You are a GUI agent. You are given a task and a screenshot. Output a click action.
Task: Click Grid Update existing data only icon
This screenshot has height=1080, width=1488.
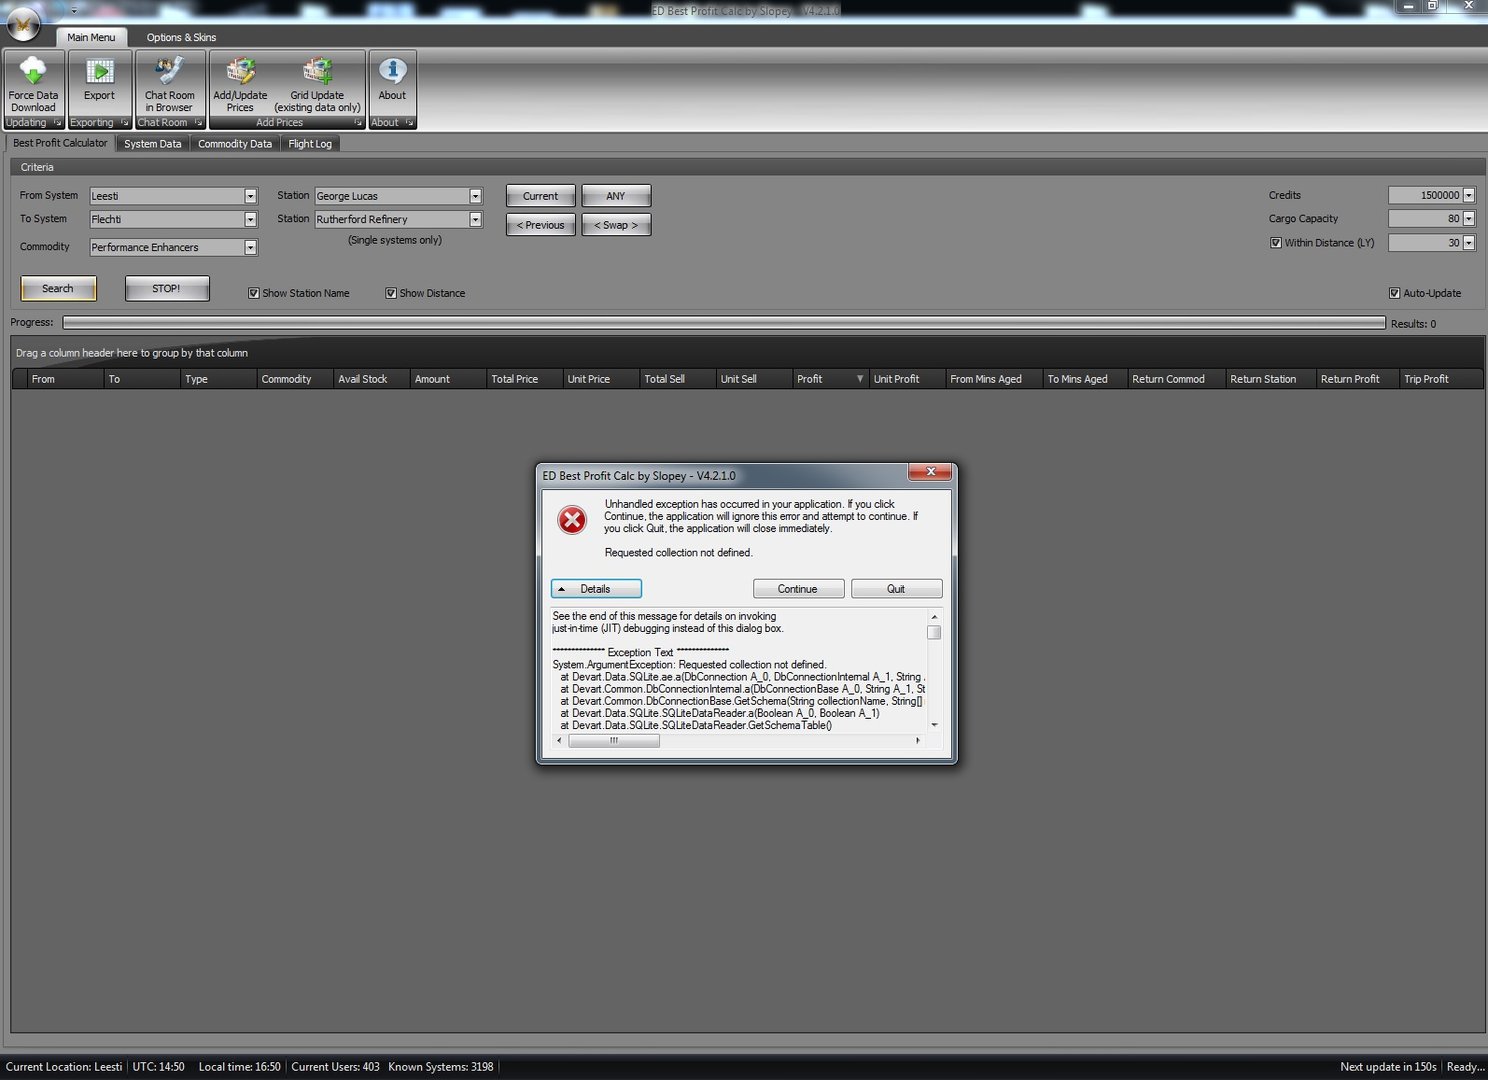point(317,71)
